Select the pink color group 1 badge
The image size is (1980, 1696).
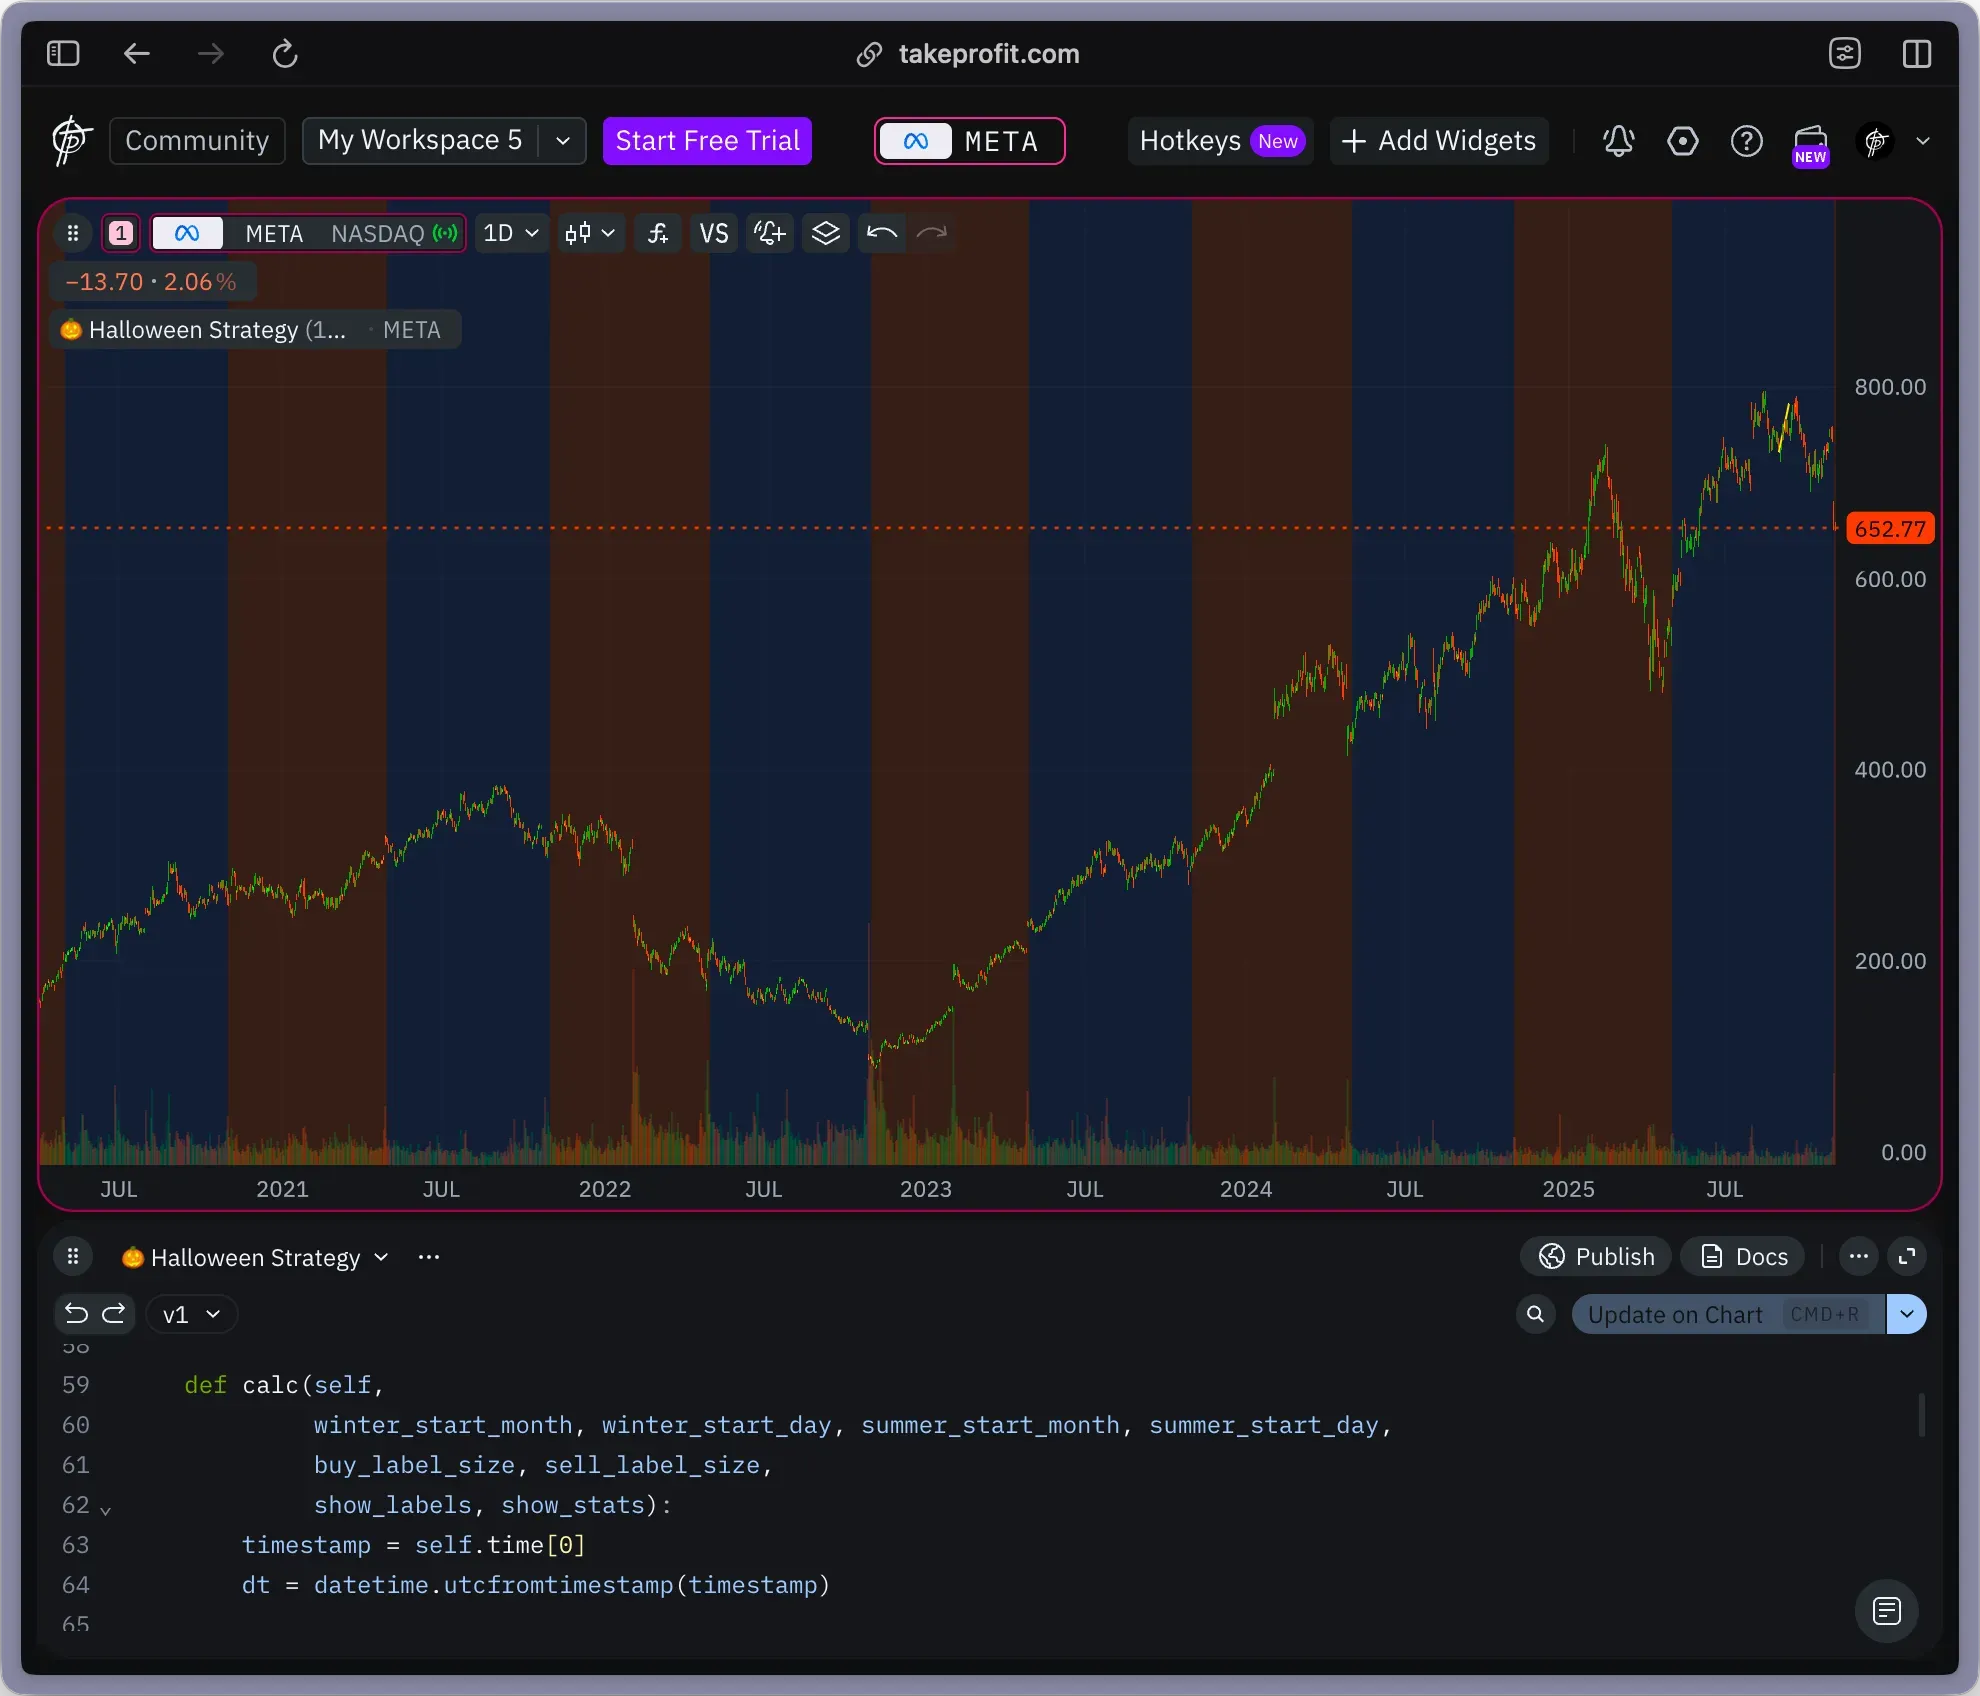pos(121,233)
